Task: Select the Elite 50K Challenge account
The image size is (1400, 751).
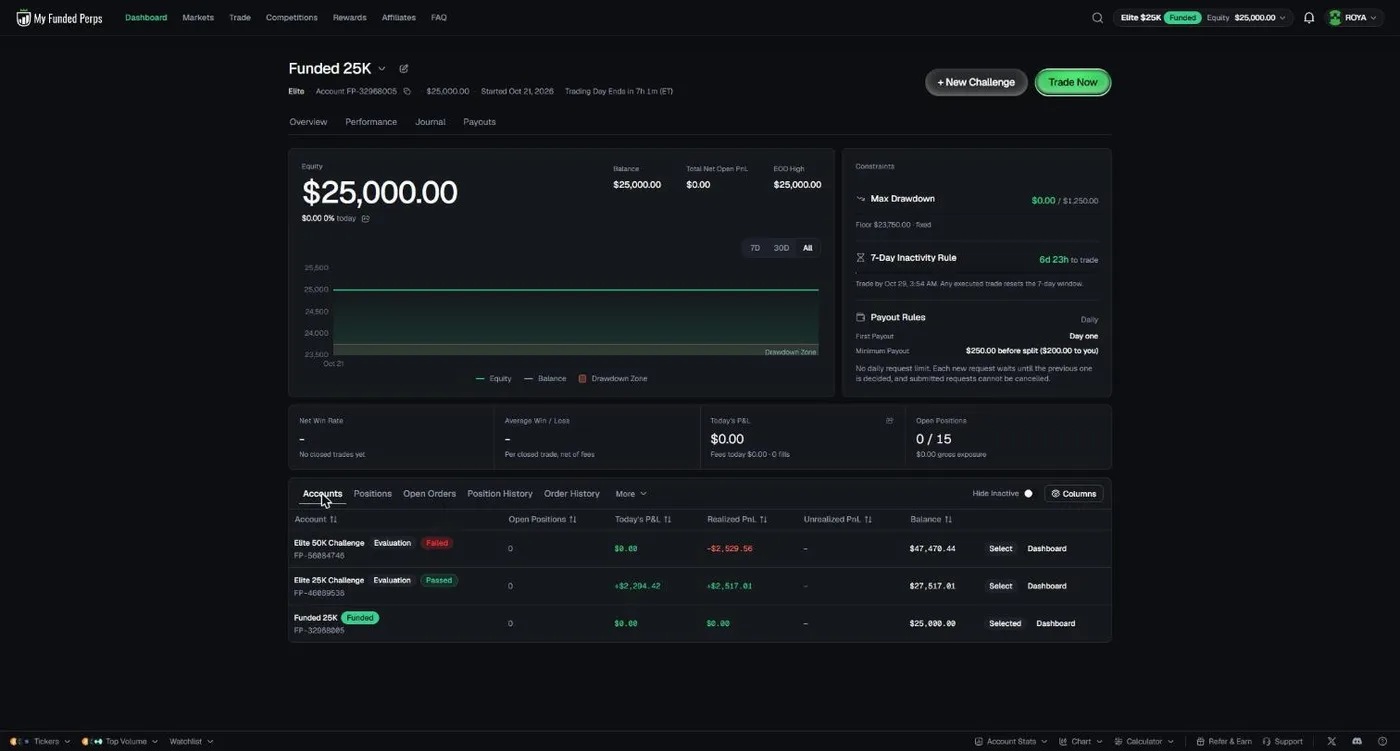Action: [x=1001, y=549]
